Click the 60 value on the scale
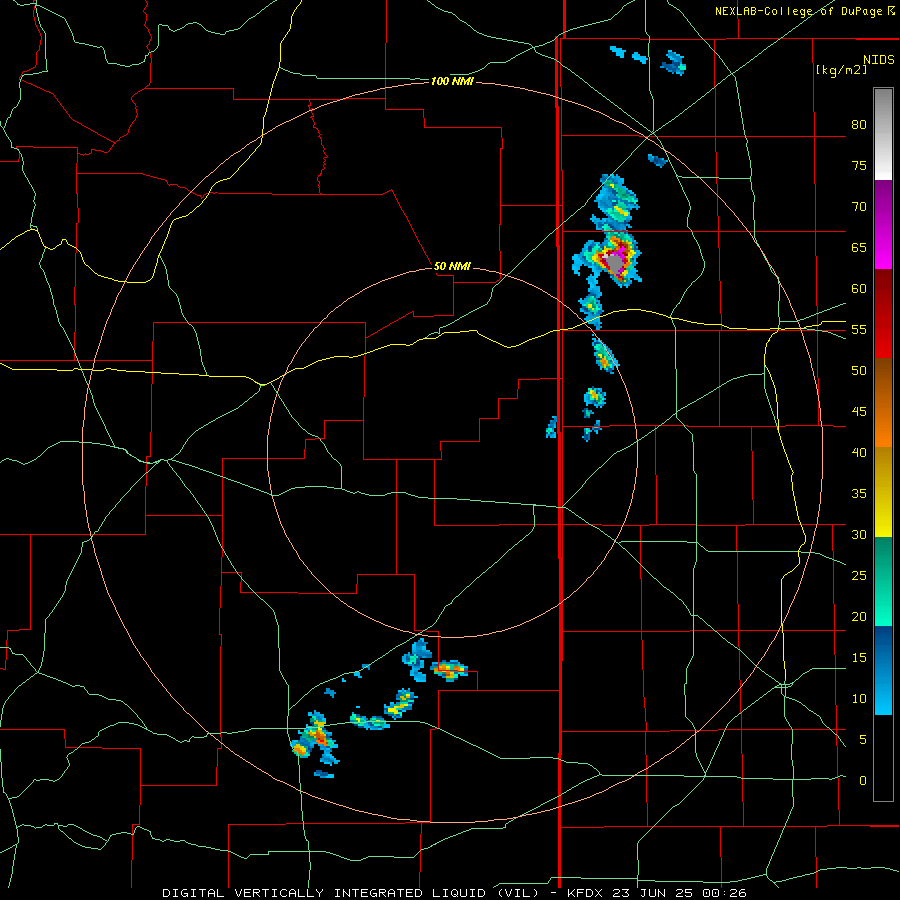This screenshot has width=900, height=900. (x=859, y=289)
